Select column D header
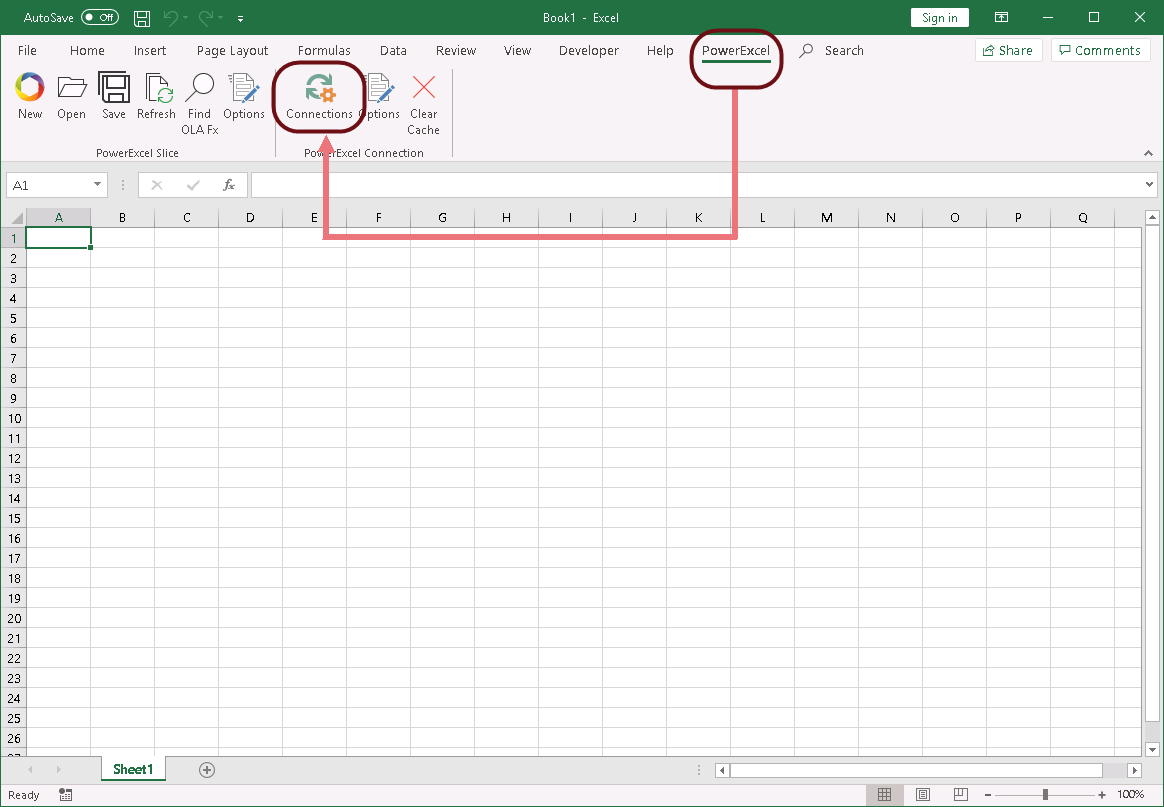 [x=250, y=218]
